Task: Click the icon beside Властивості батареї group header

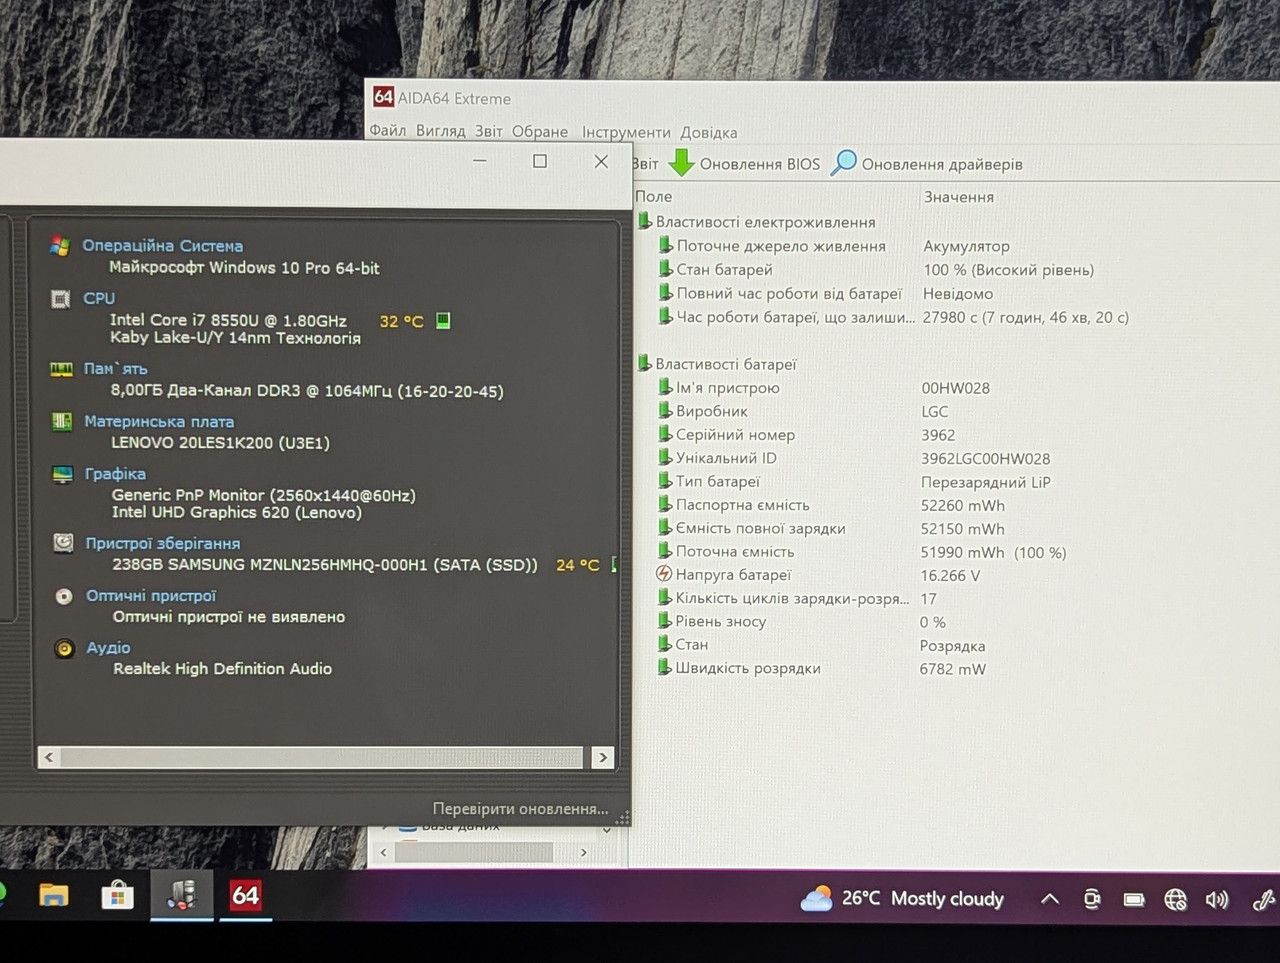Action: 645,363
